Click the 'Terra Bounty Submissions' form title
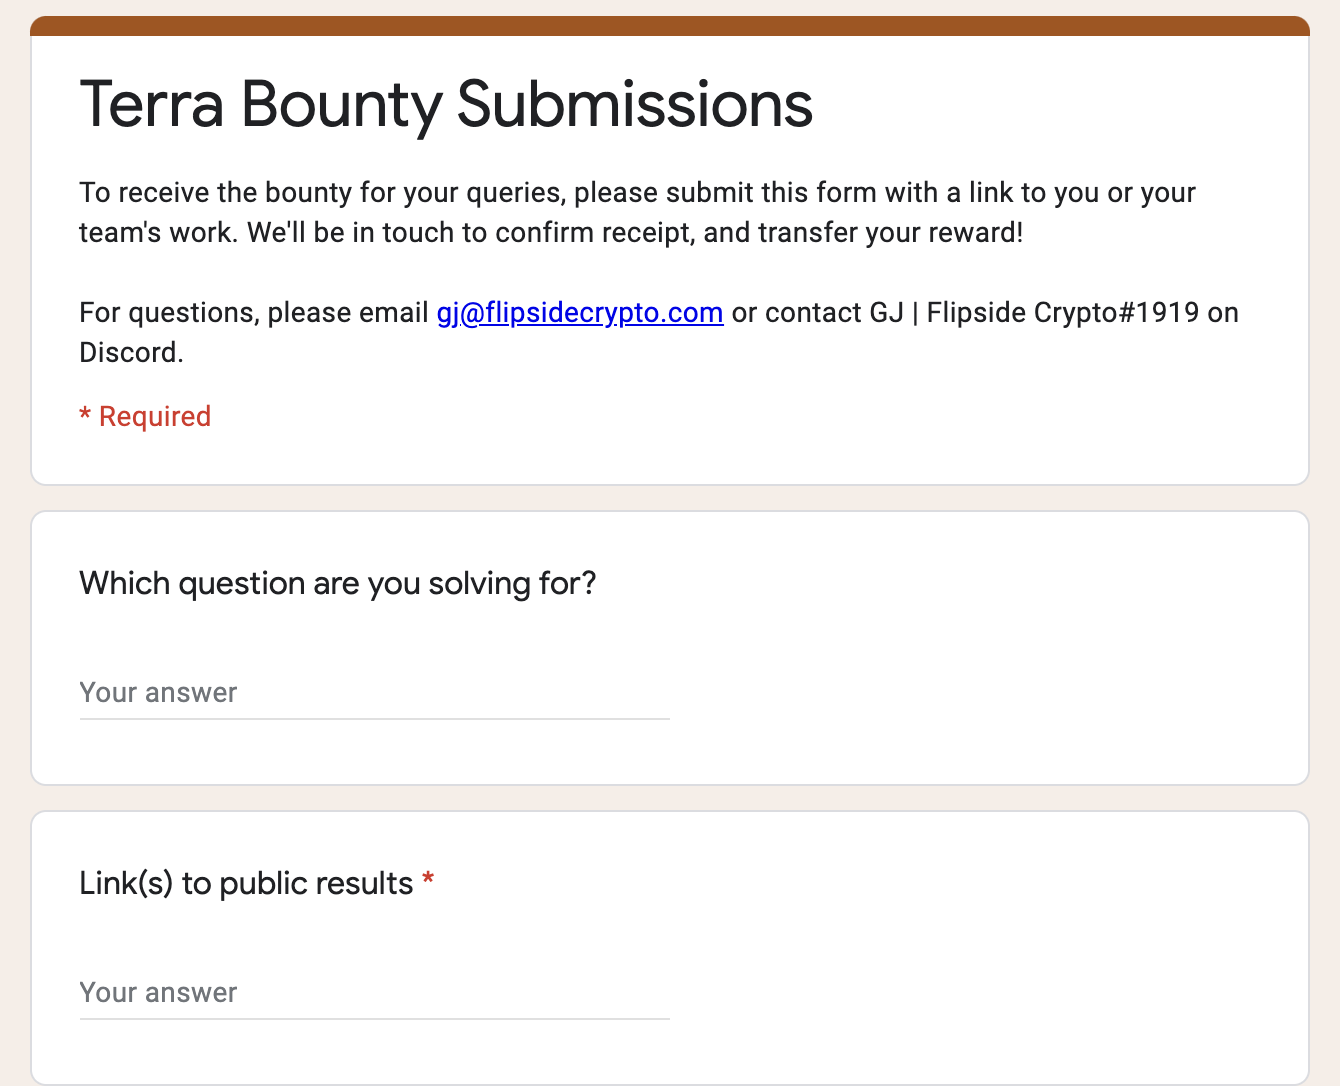 coord(446,104)
